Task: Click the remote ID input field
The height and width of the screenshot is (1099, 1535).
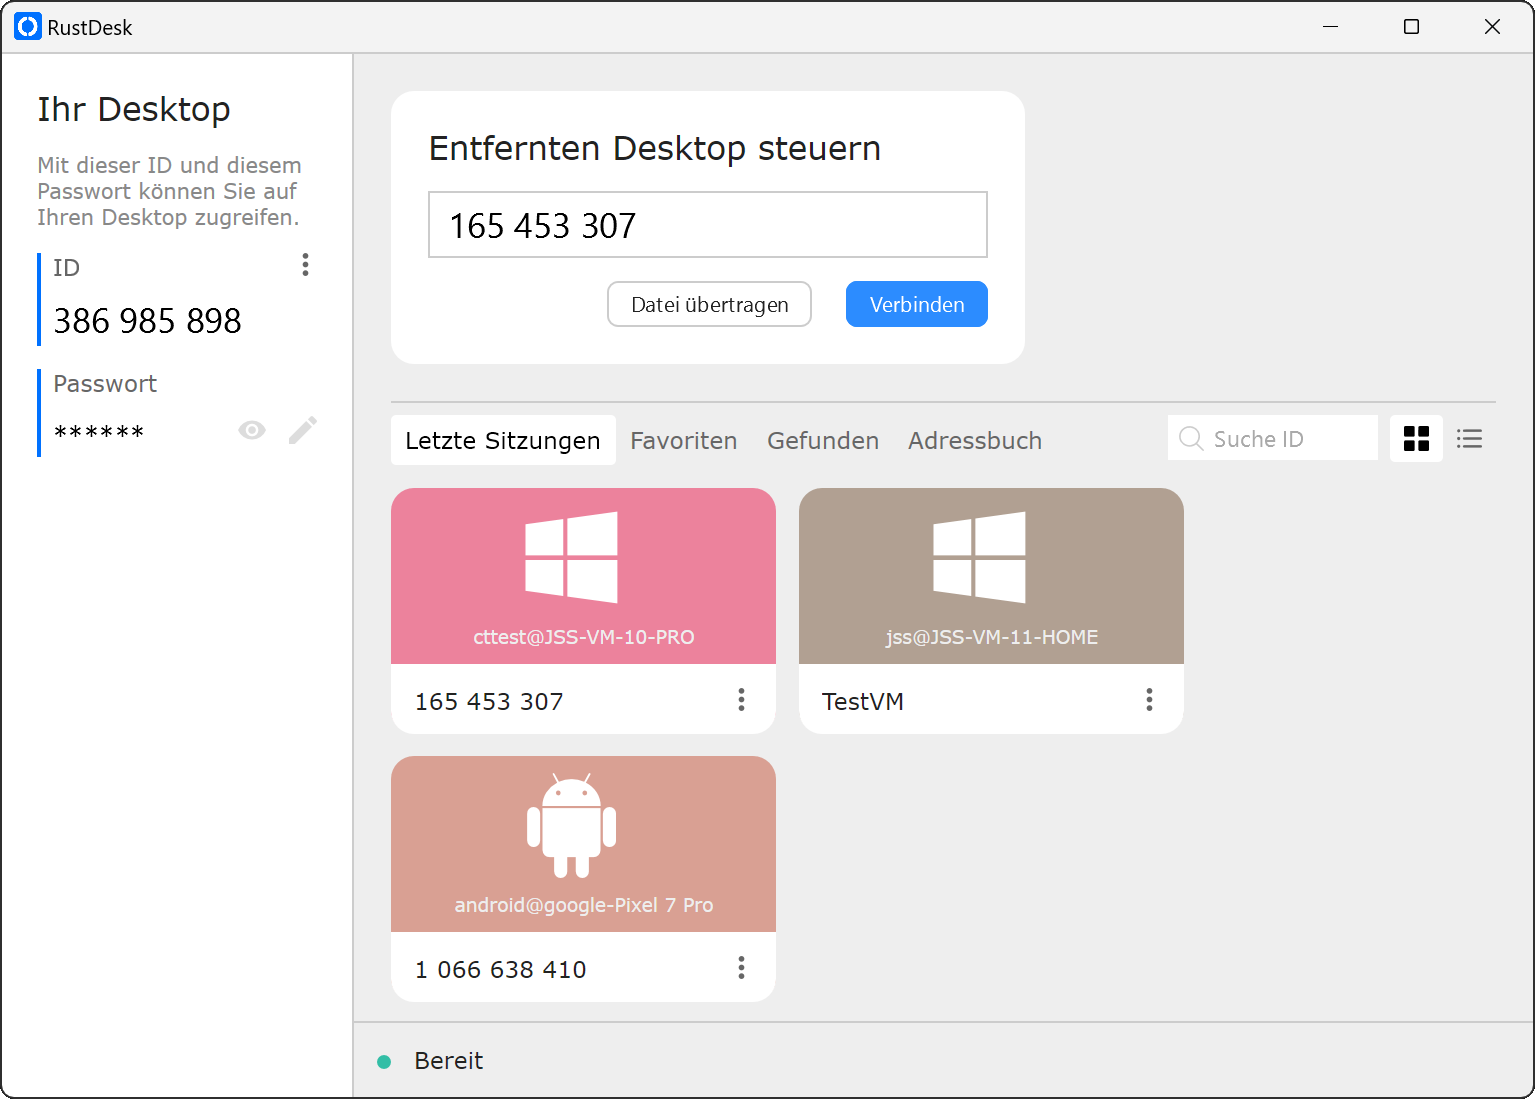Action: [707, 225]
